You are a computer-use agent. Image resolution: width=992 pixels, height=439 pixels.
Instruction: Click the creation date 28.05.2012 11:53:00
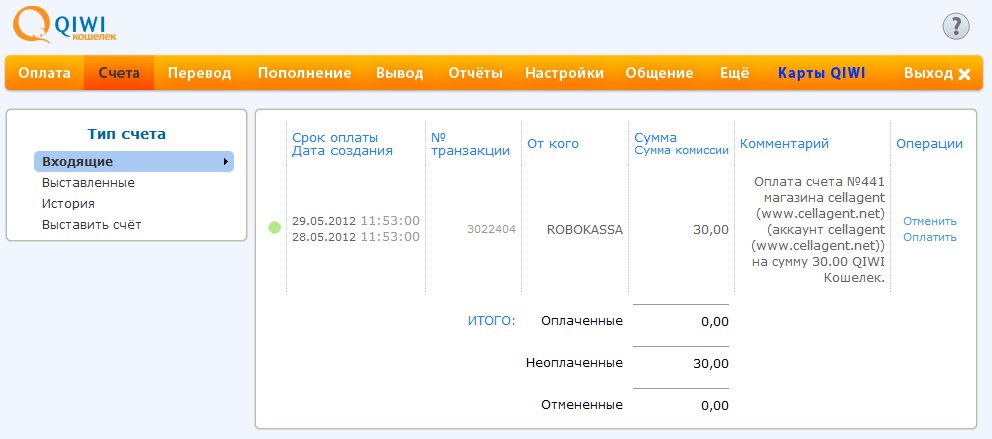(x=356, y=237)
